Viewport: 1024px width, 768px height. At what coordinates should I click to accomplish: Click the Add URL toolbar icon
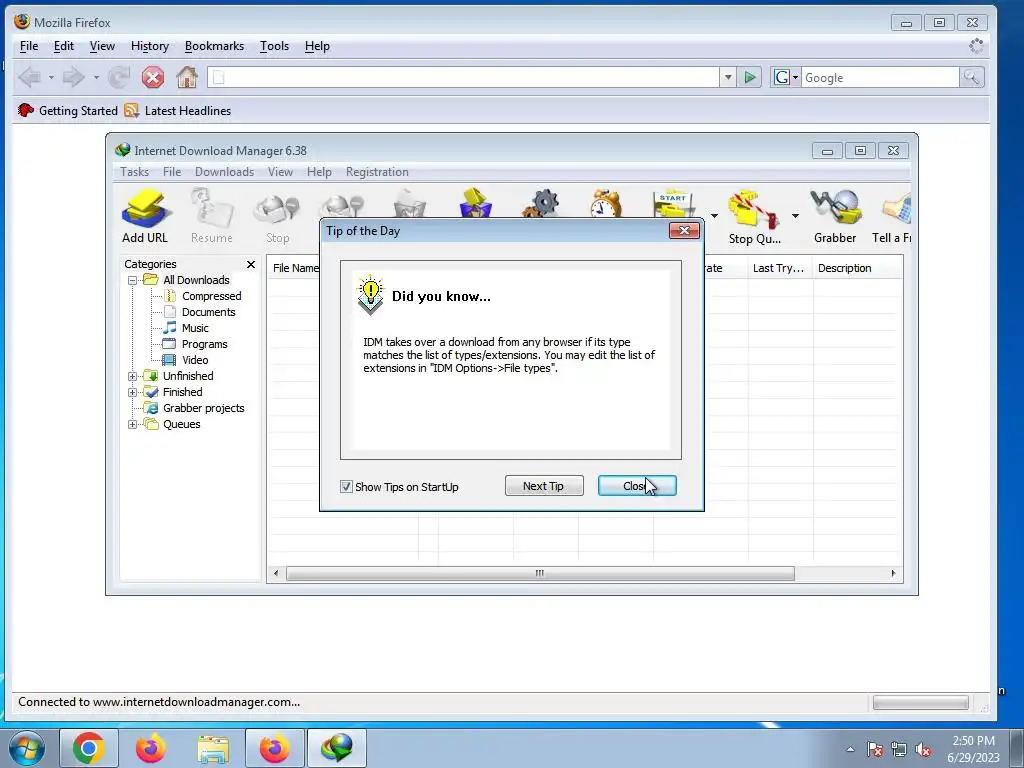pyautogui.click(x=145, y=216)
